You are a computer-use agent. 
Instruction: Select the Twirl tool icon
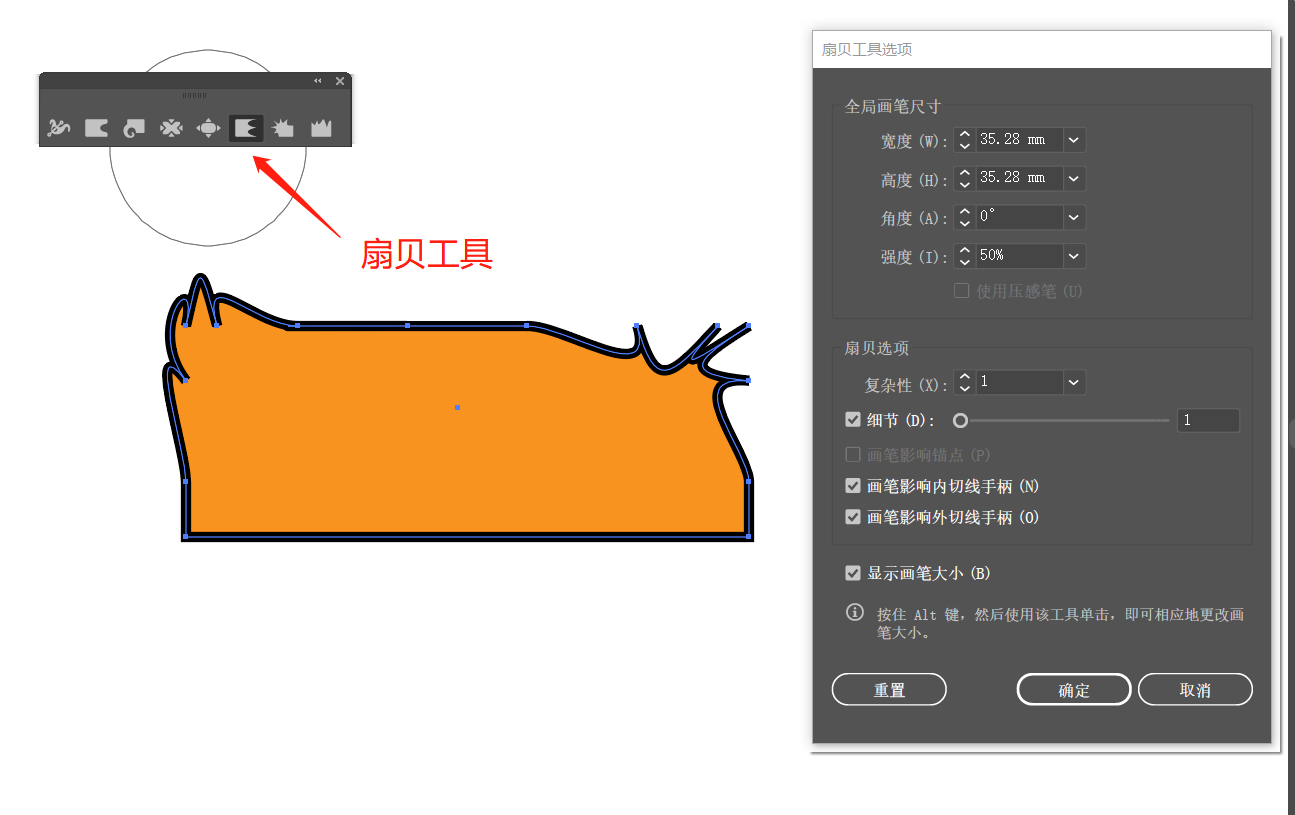[x=134, y=128]
